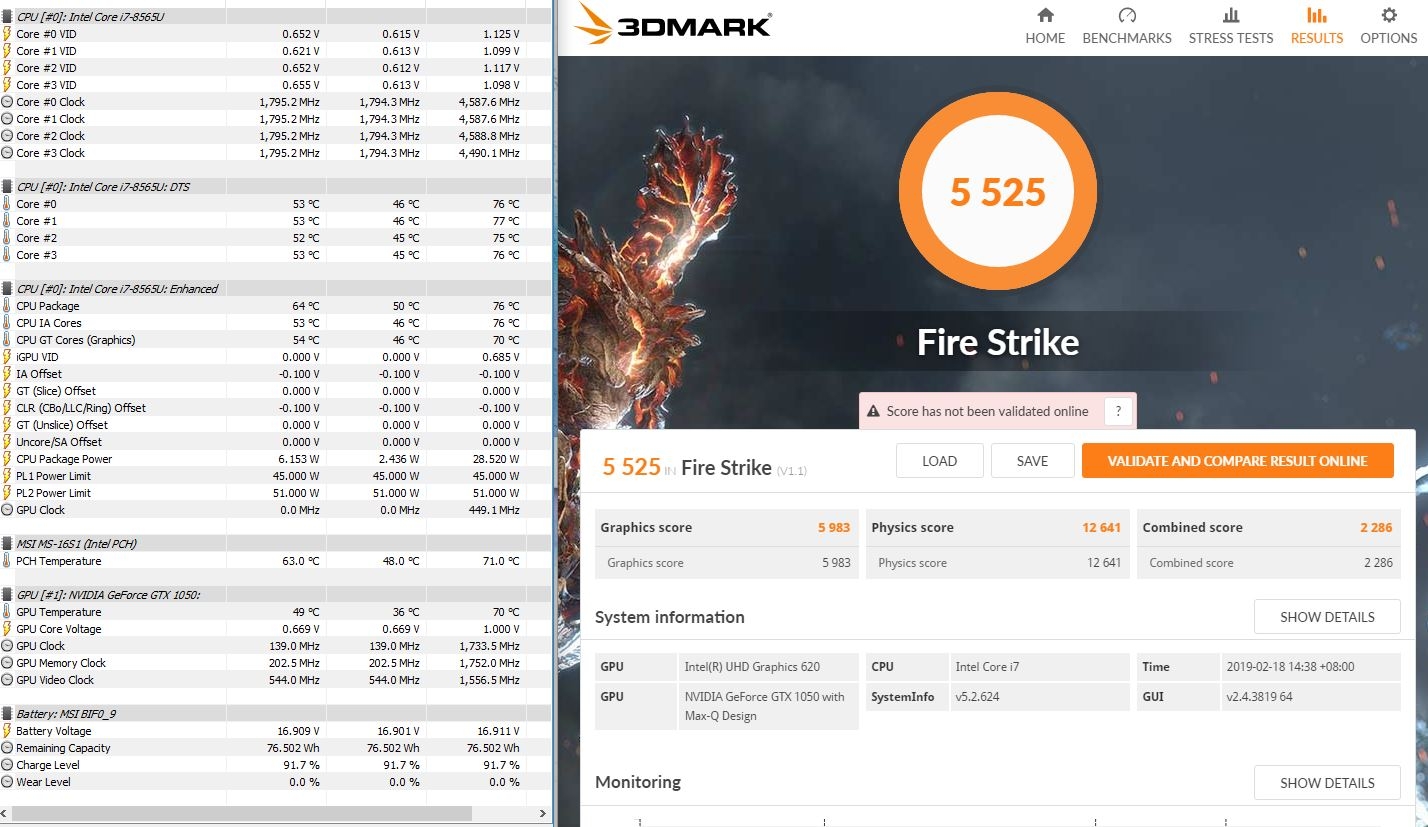1428x827 pixels.
Task: Click the GPU Memory Clock icon
Action: click(x=8, y=663)
